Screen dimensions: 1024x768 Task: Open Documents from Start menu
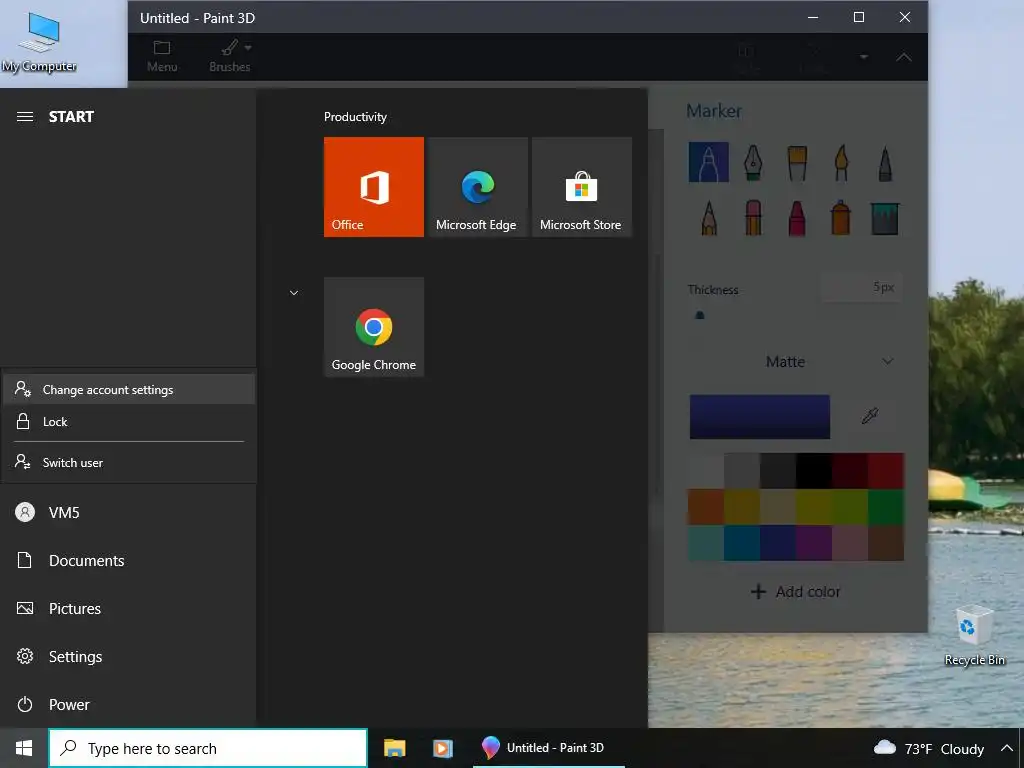[x=128, y=560]
